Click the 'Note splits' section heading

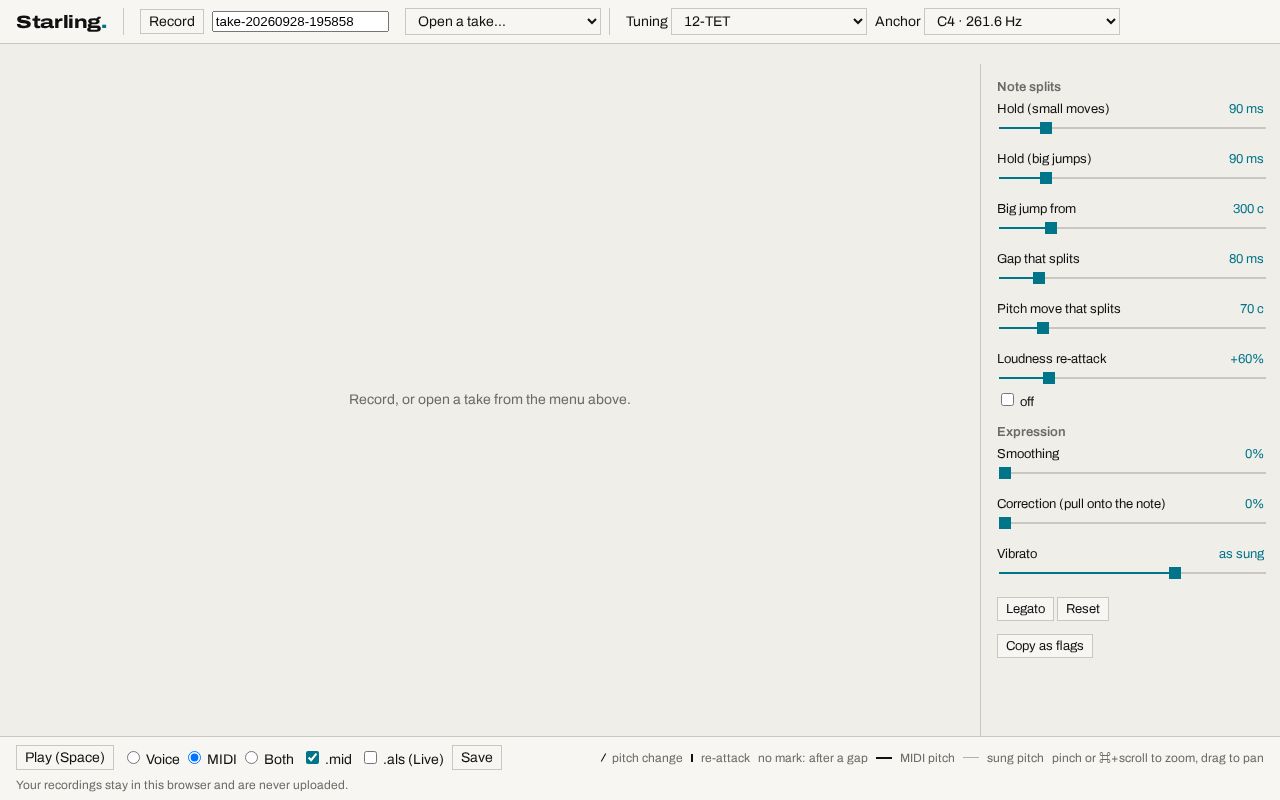click(x=1029, y=87)
